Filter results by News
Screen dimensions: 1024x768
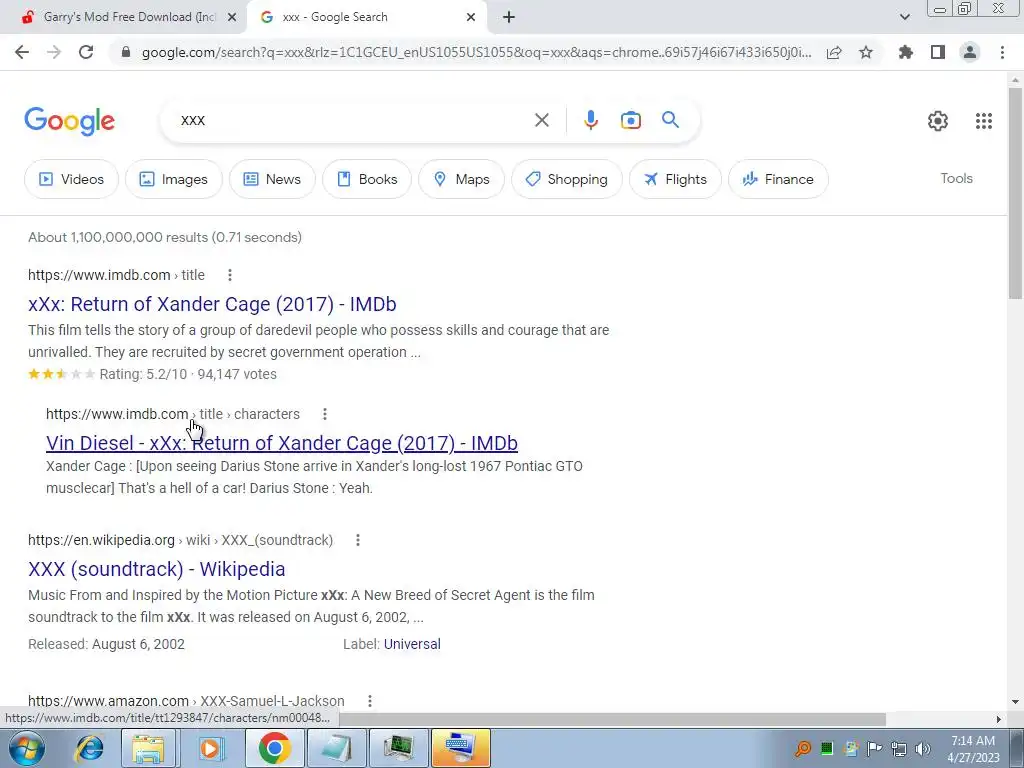(x=272, y=179)
